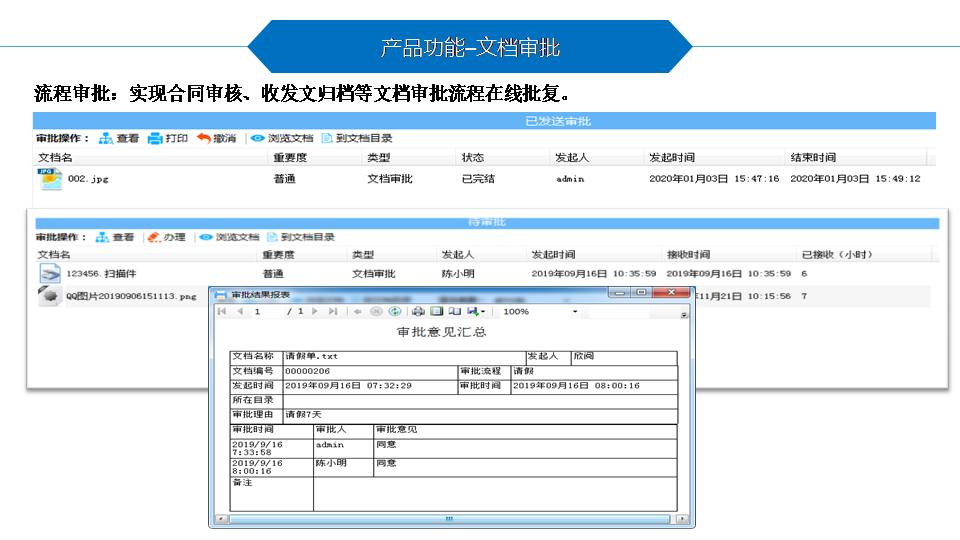
Task: Refresh the report with the green refresh icon
Action: [x=395, y=312]
